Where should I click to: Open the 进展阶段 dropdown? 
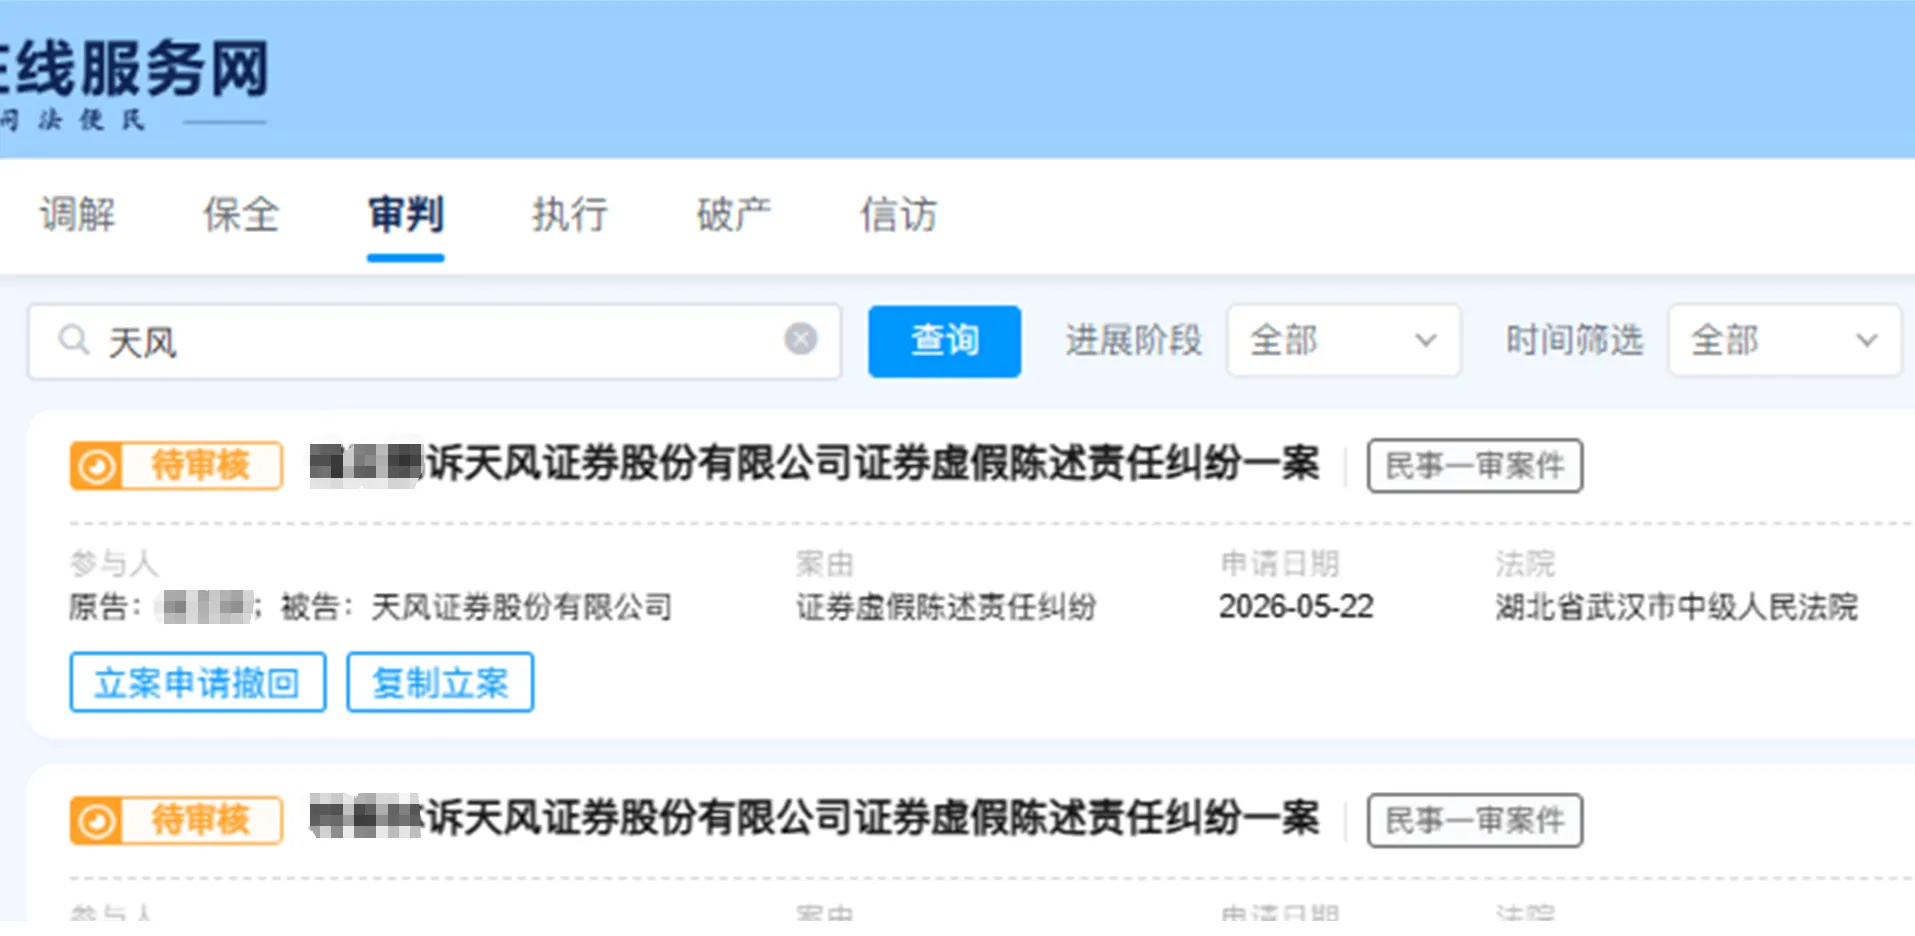[x=1343, y=341]
